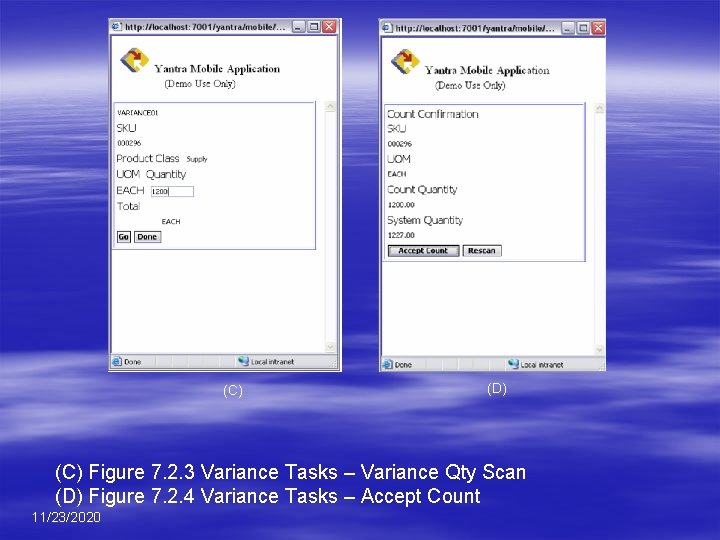Click the System Quantity value 1227.00
The height and width of the screenshot is (540, 720).
click(x=401, y=235)
